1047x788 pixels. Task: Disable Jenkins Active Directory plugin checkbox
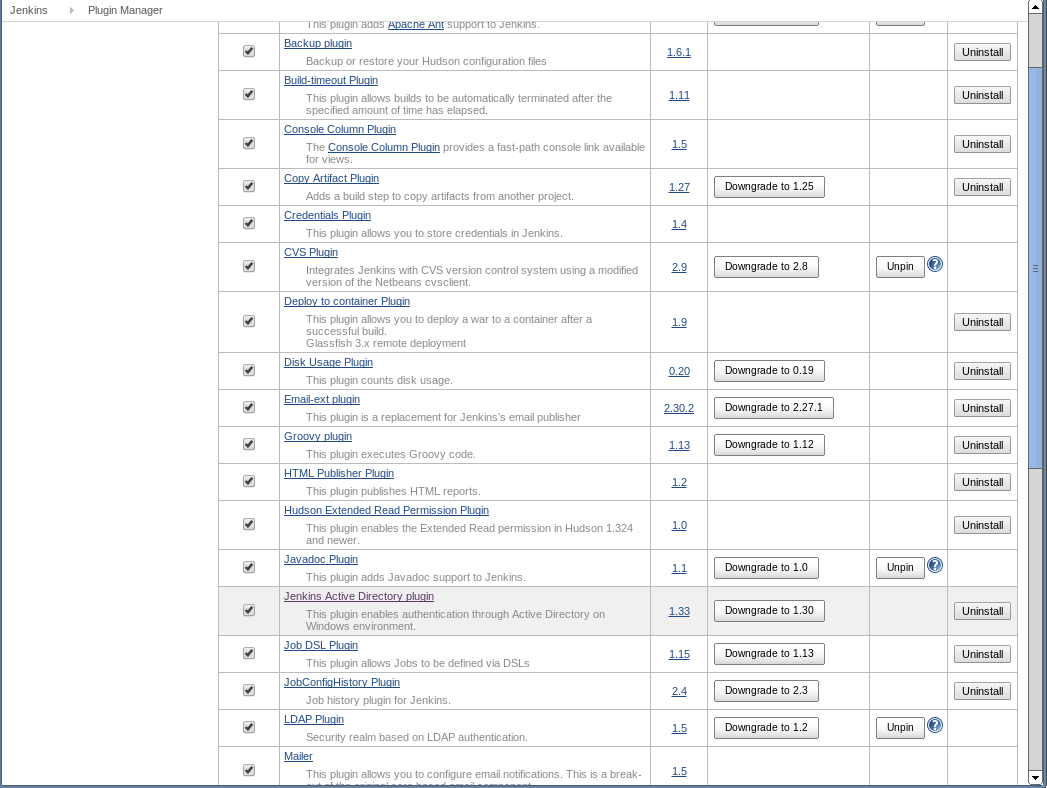point(249,610)
